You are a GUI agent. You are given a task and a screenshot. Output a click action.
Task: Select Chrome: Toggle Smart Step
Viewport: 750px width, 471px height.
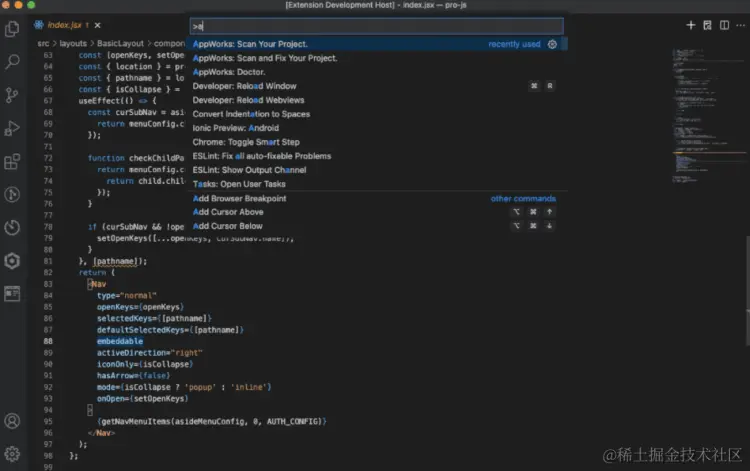click(x=376, y=142)
